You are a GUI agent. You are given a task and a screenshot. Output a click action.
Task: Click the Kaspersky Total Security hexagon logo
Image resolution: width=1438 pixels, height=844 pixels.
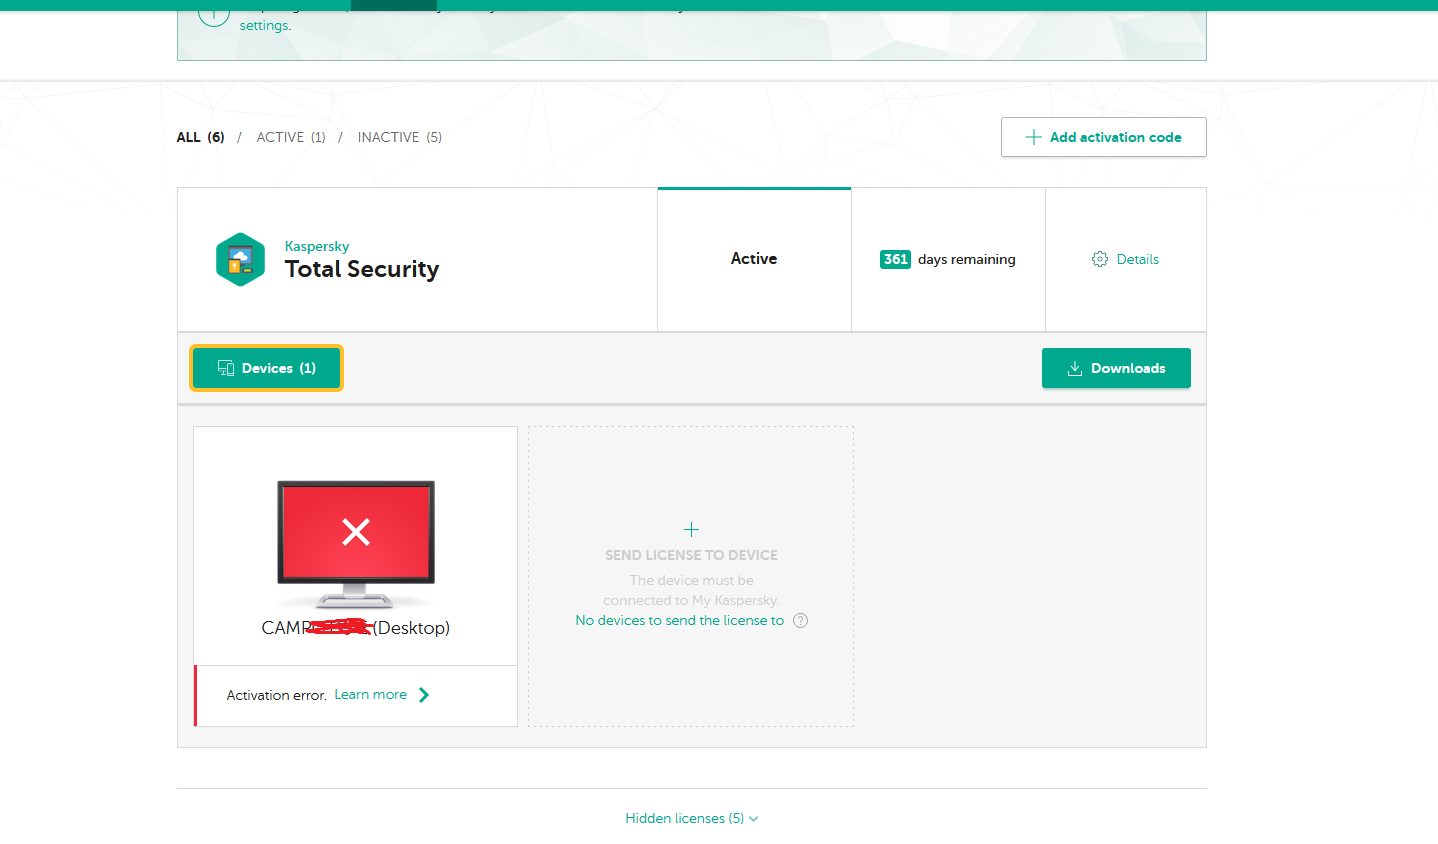point(241,260)
